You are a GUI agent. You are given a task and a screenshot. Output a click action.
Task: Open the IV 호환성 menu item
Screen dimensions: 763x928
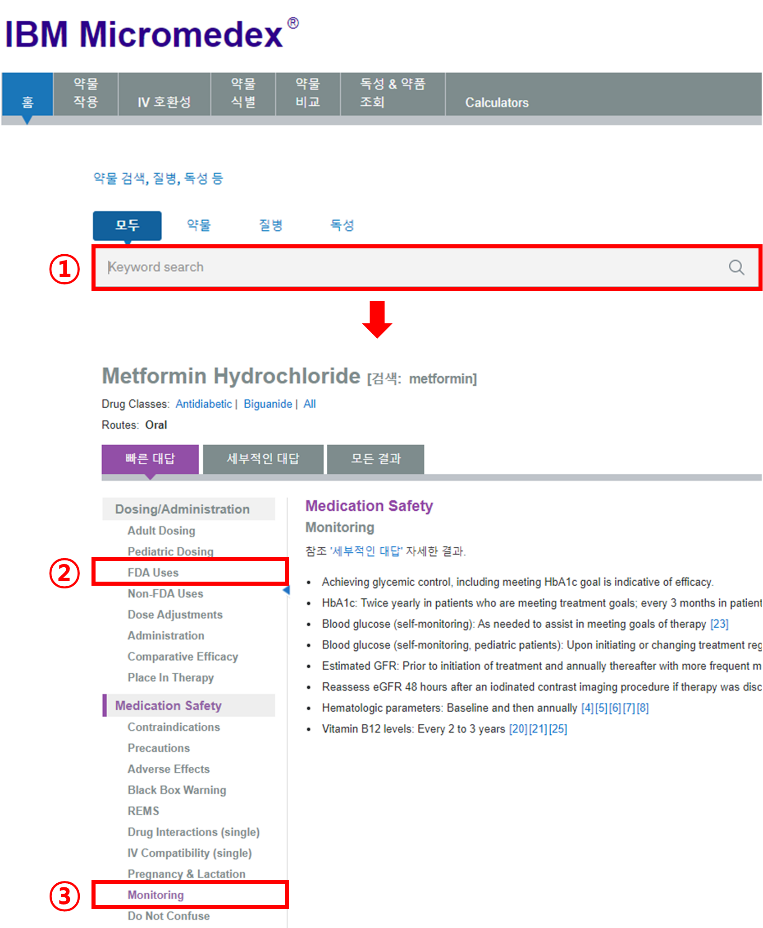tap(164, 102)
